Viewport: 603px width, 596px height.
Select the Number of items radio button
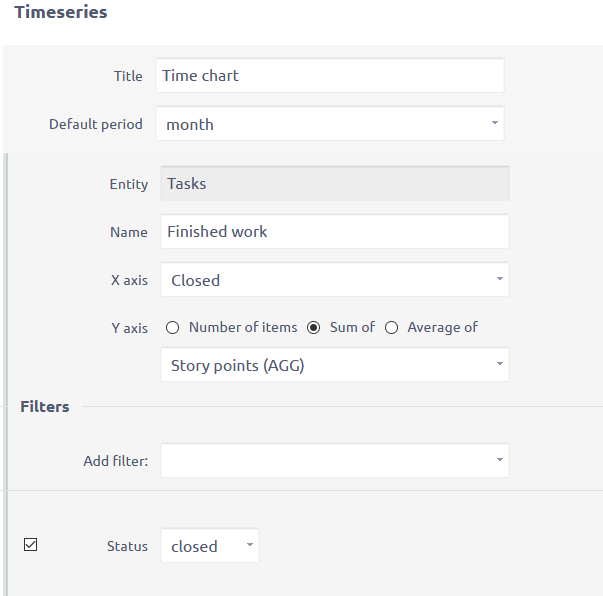pyautogui.click(x=173, y=327)
